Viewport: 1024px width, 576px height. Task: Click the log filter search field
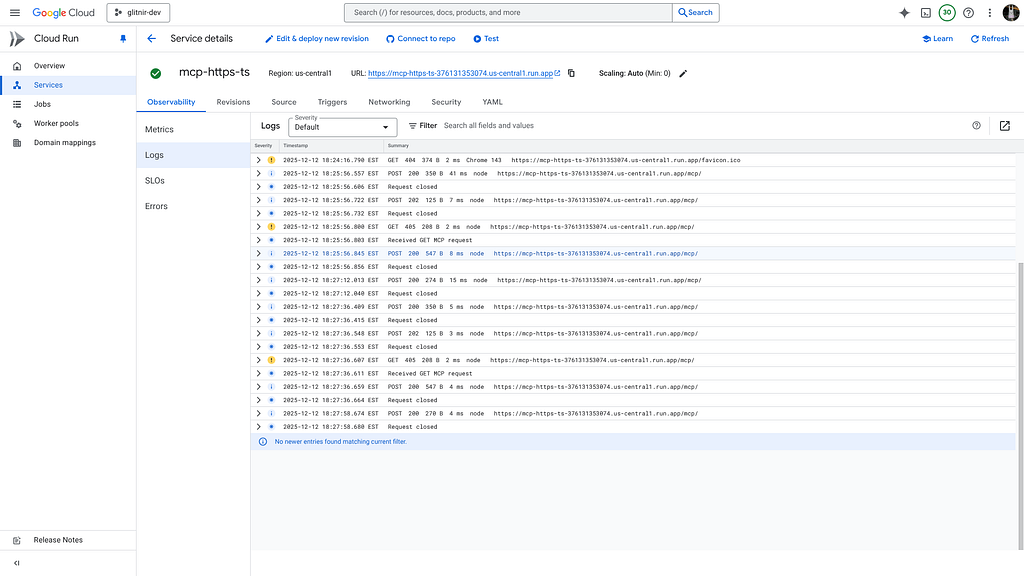coord(702,125)
